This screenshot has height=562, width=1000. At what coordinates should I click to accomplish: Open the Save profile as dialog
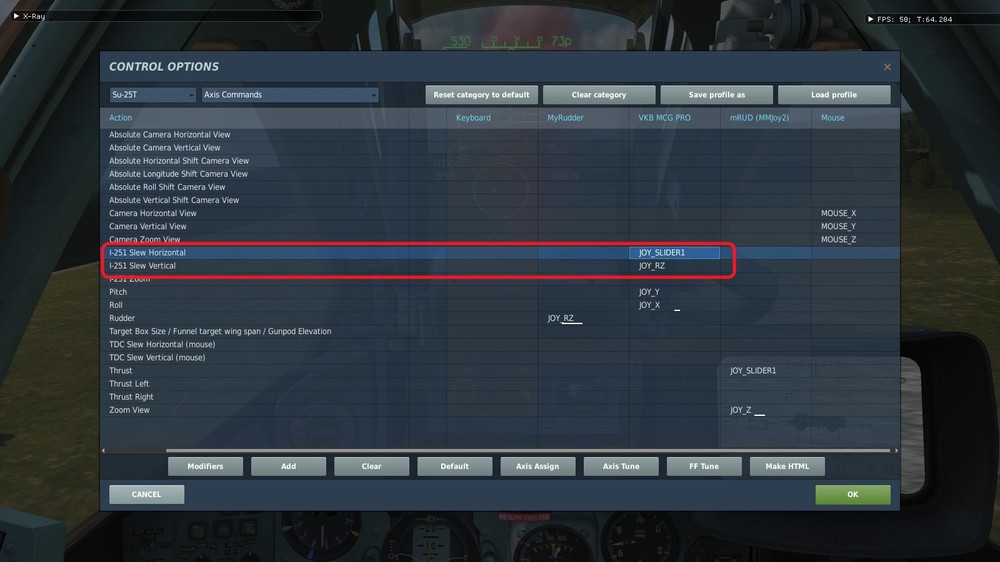point(717,94)
